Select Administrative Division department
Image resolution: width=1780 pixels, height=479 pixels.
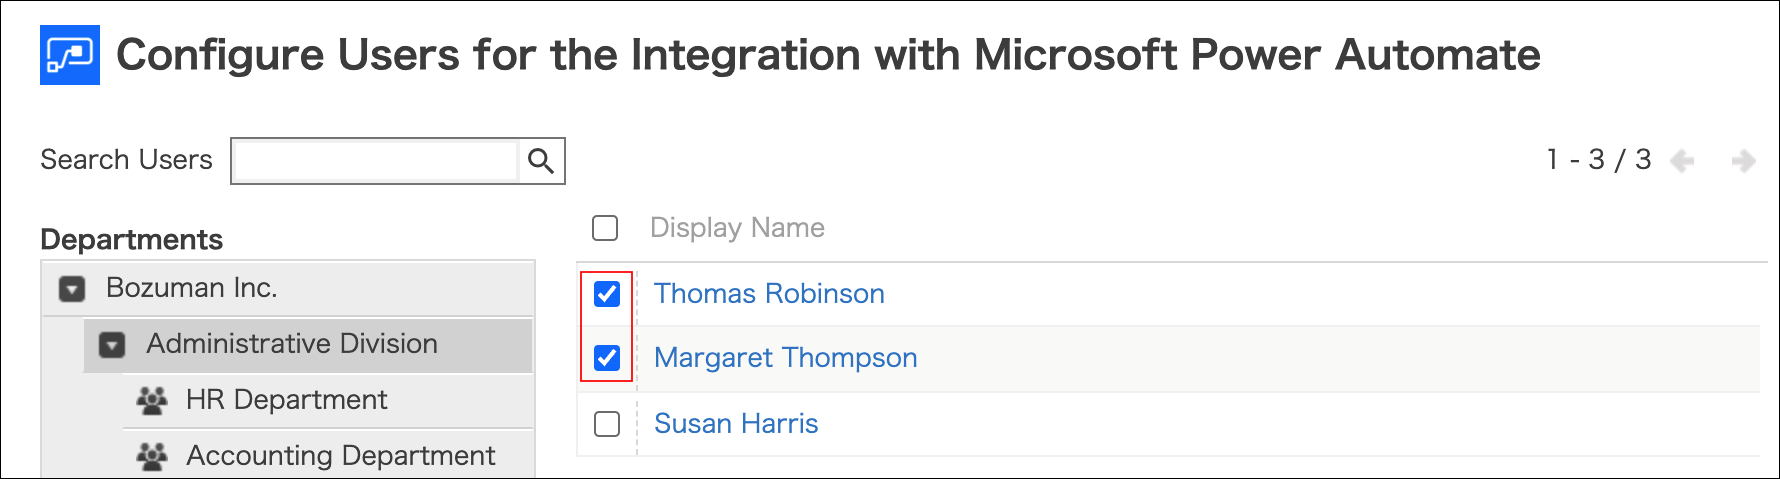pos(292,344)
